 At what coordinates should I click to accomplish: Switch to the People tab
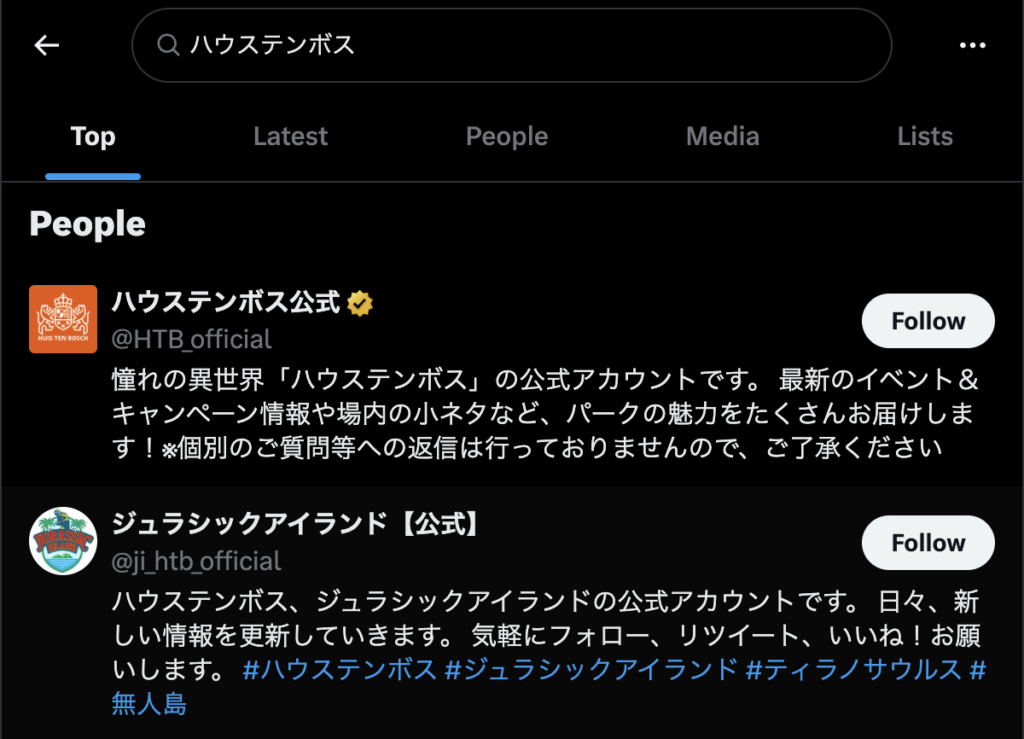pos(507,136)
